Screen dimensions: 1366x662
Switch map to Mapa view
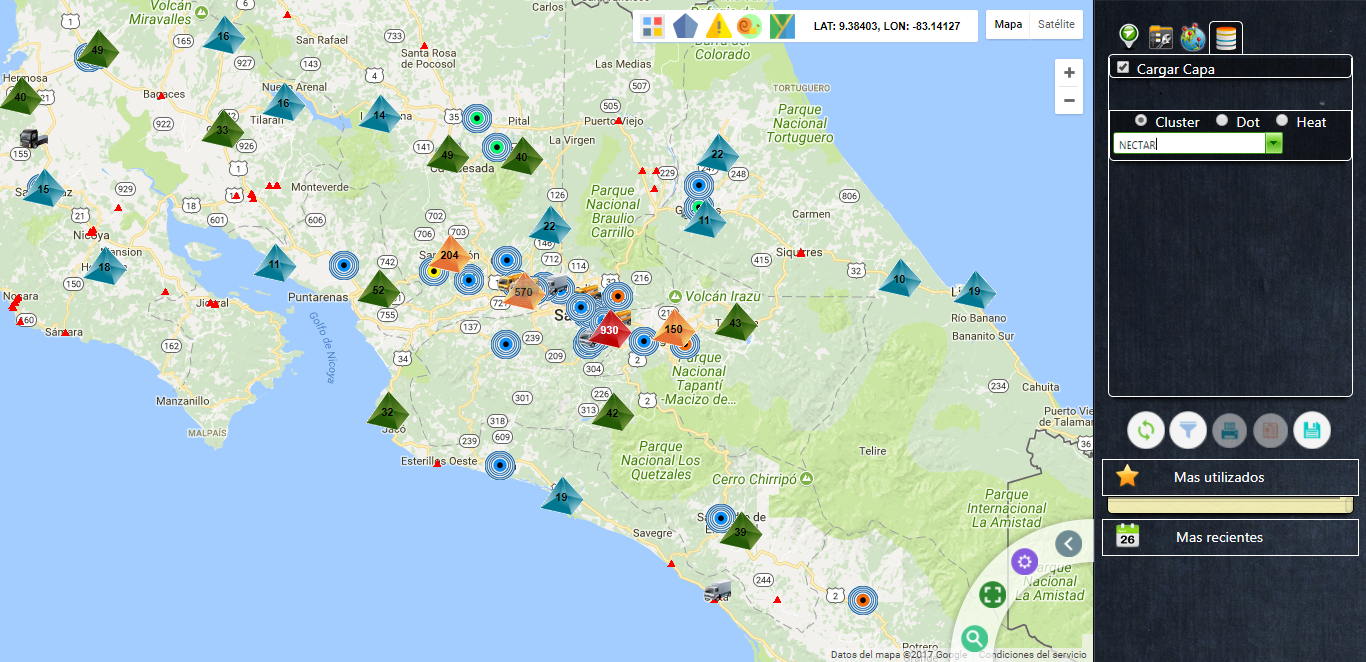(x=1008, y=24)
